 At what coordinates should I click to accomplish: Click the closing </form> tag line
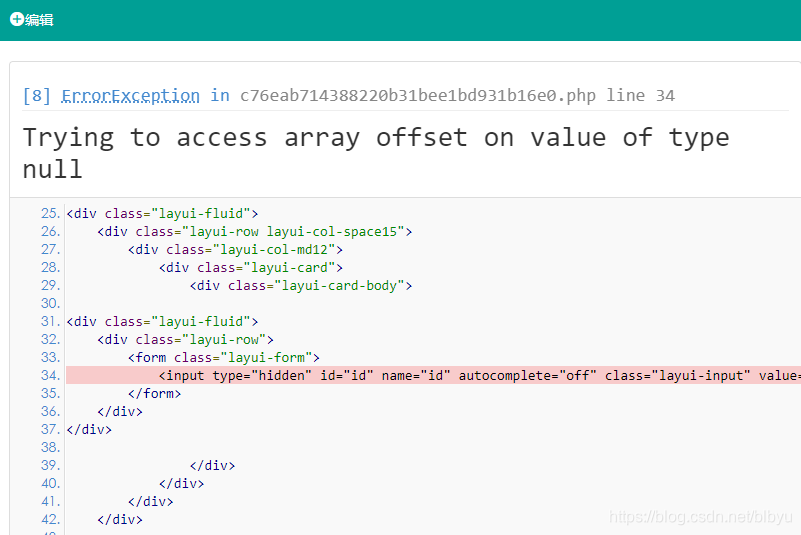154,393
